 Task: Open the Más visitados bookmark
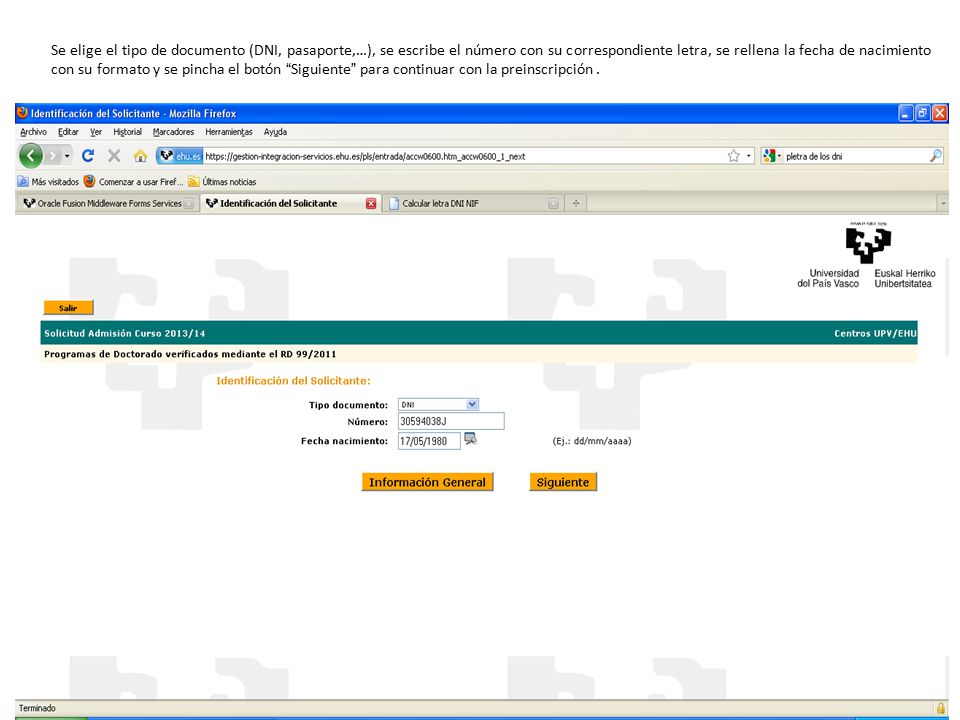point(48,181)
